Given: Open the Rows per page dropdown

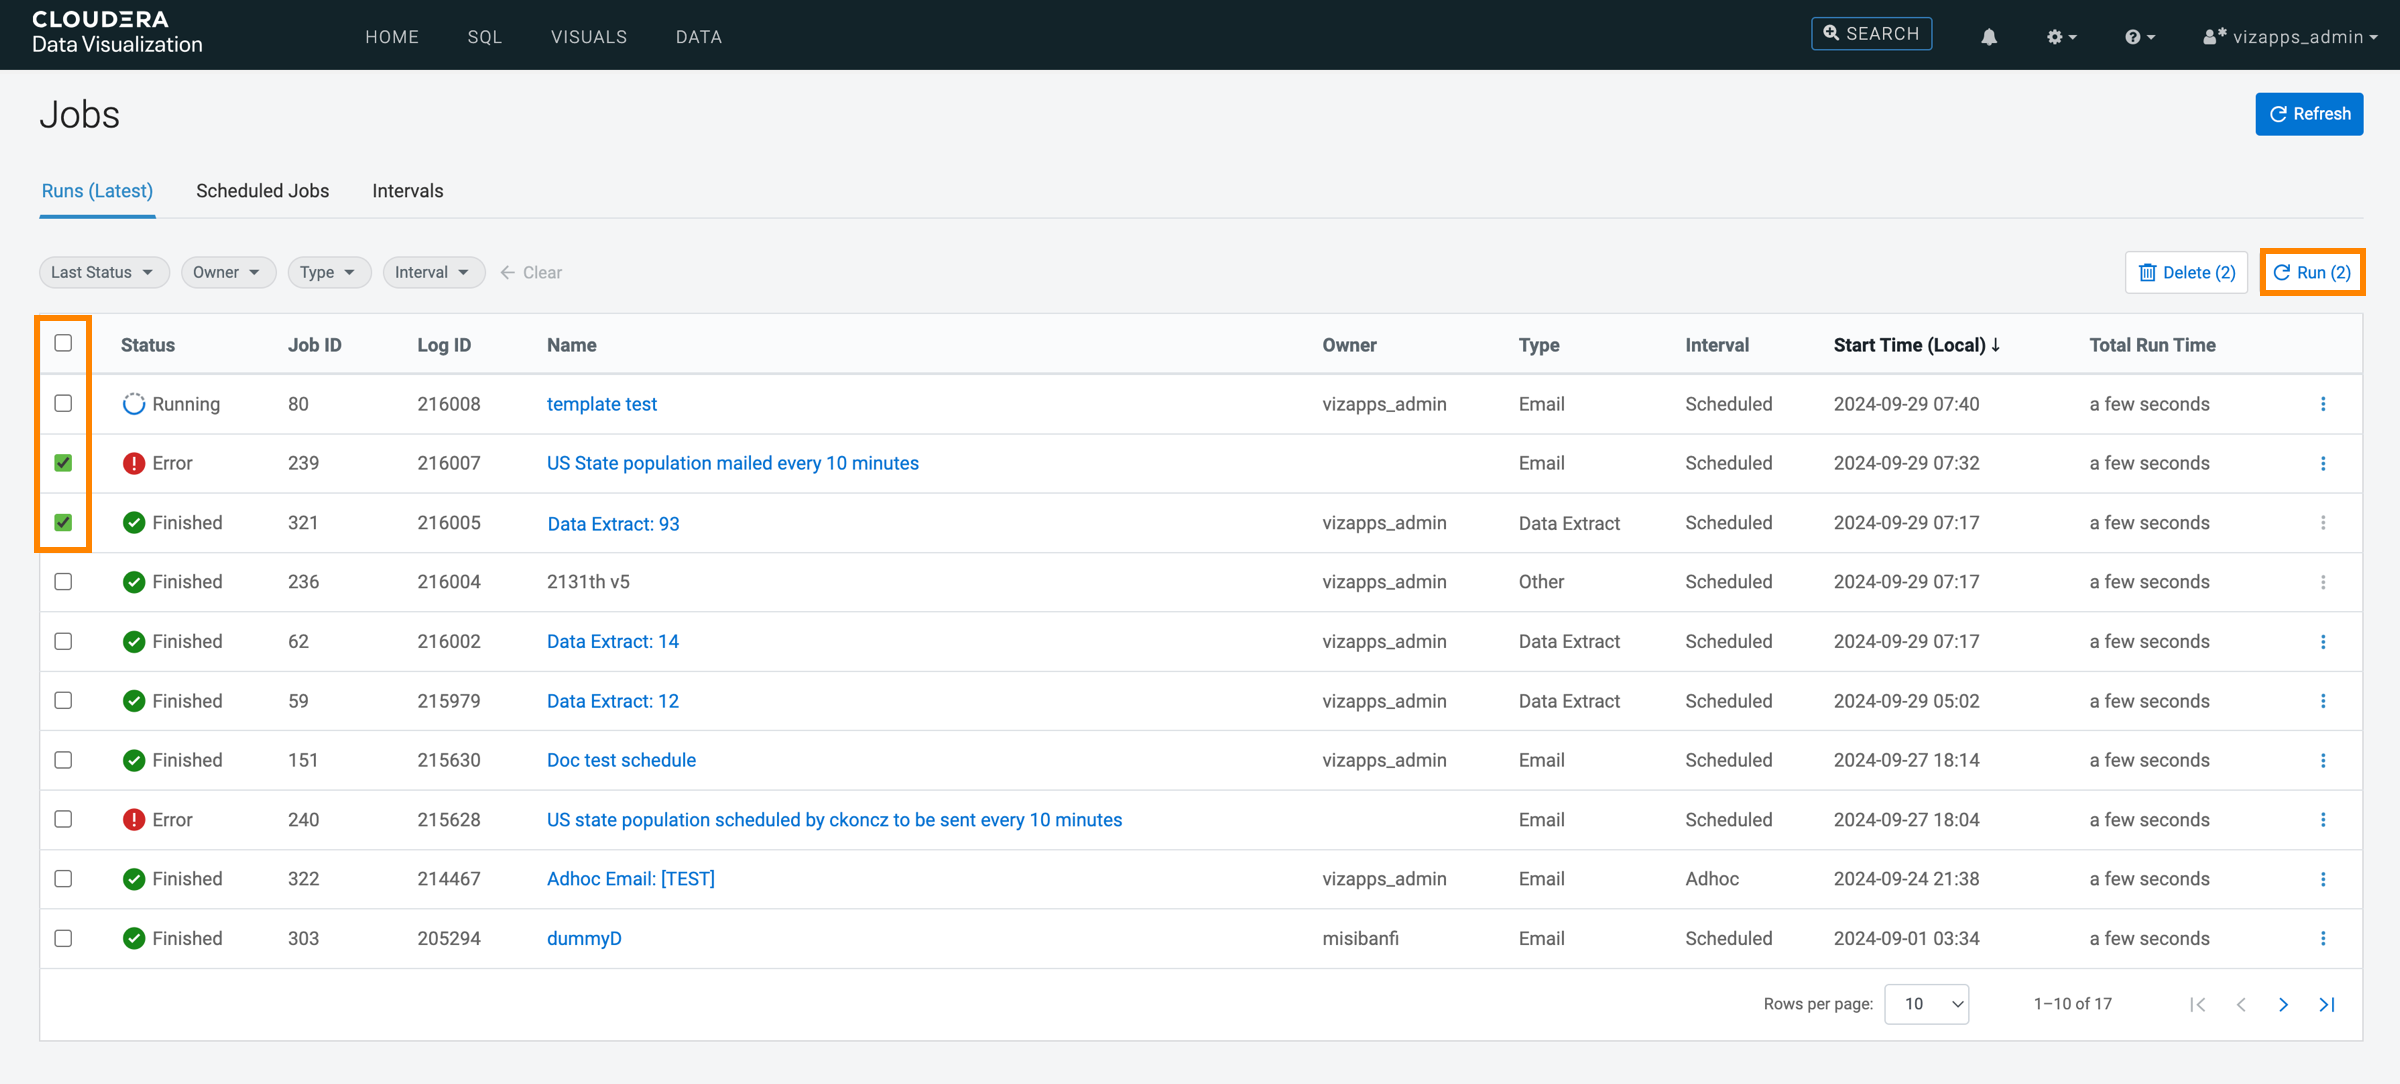Looking at the screenshot, I should 1926,1004.
